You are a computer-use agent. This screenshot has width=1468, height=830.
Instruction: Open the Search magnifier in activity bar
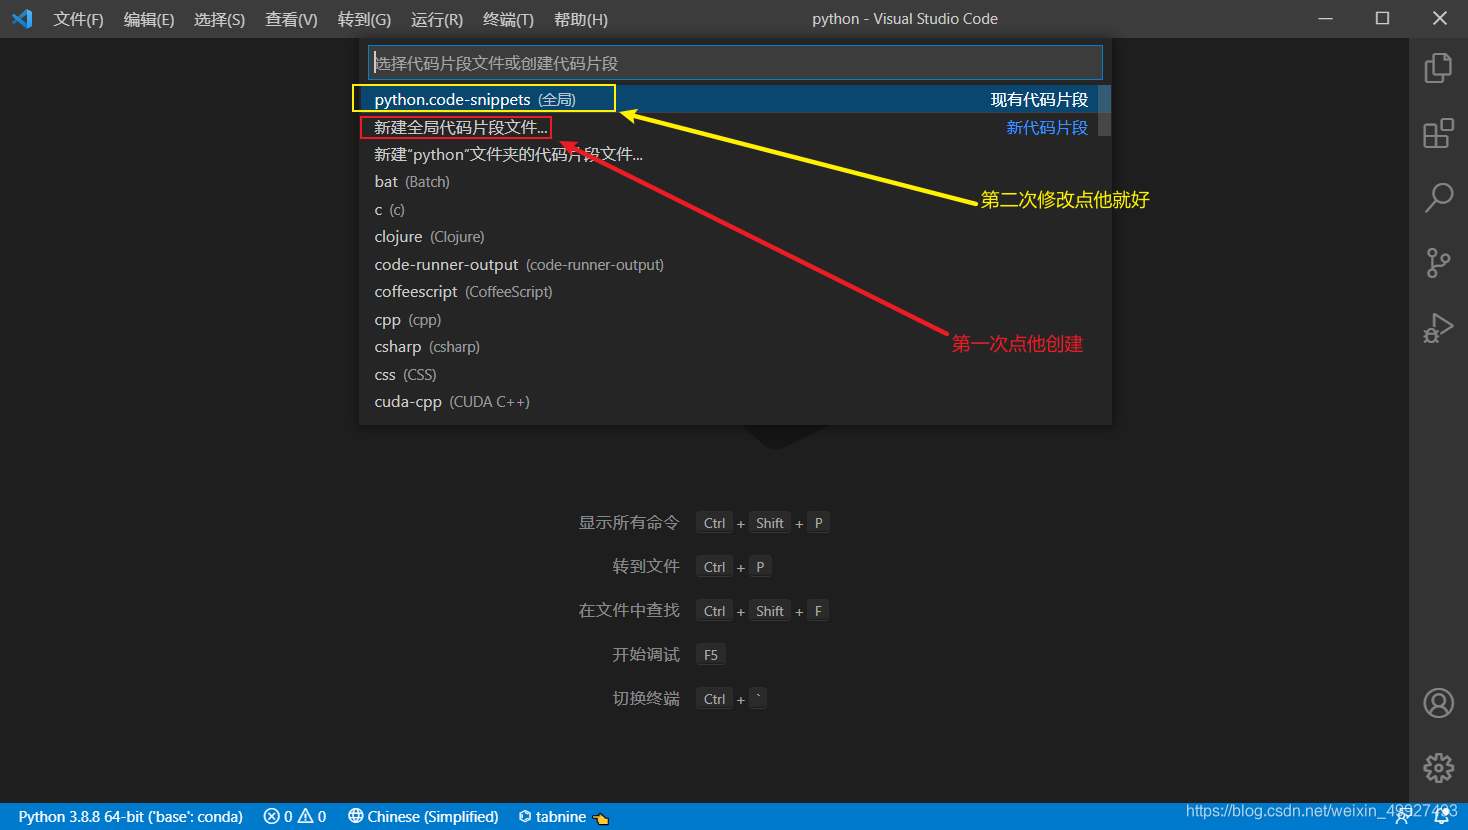(x=1438, y=198)
